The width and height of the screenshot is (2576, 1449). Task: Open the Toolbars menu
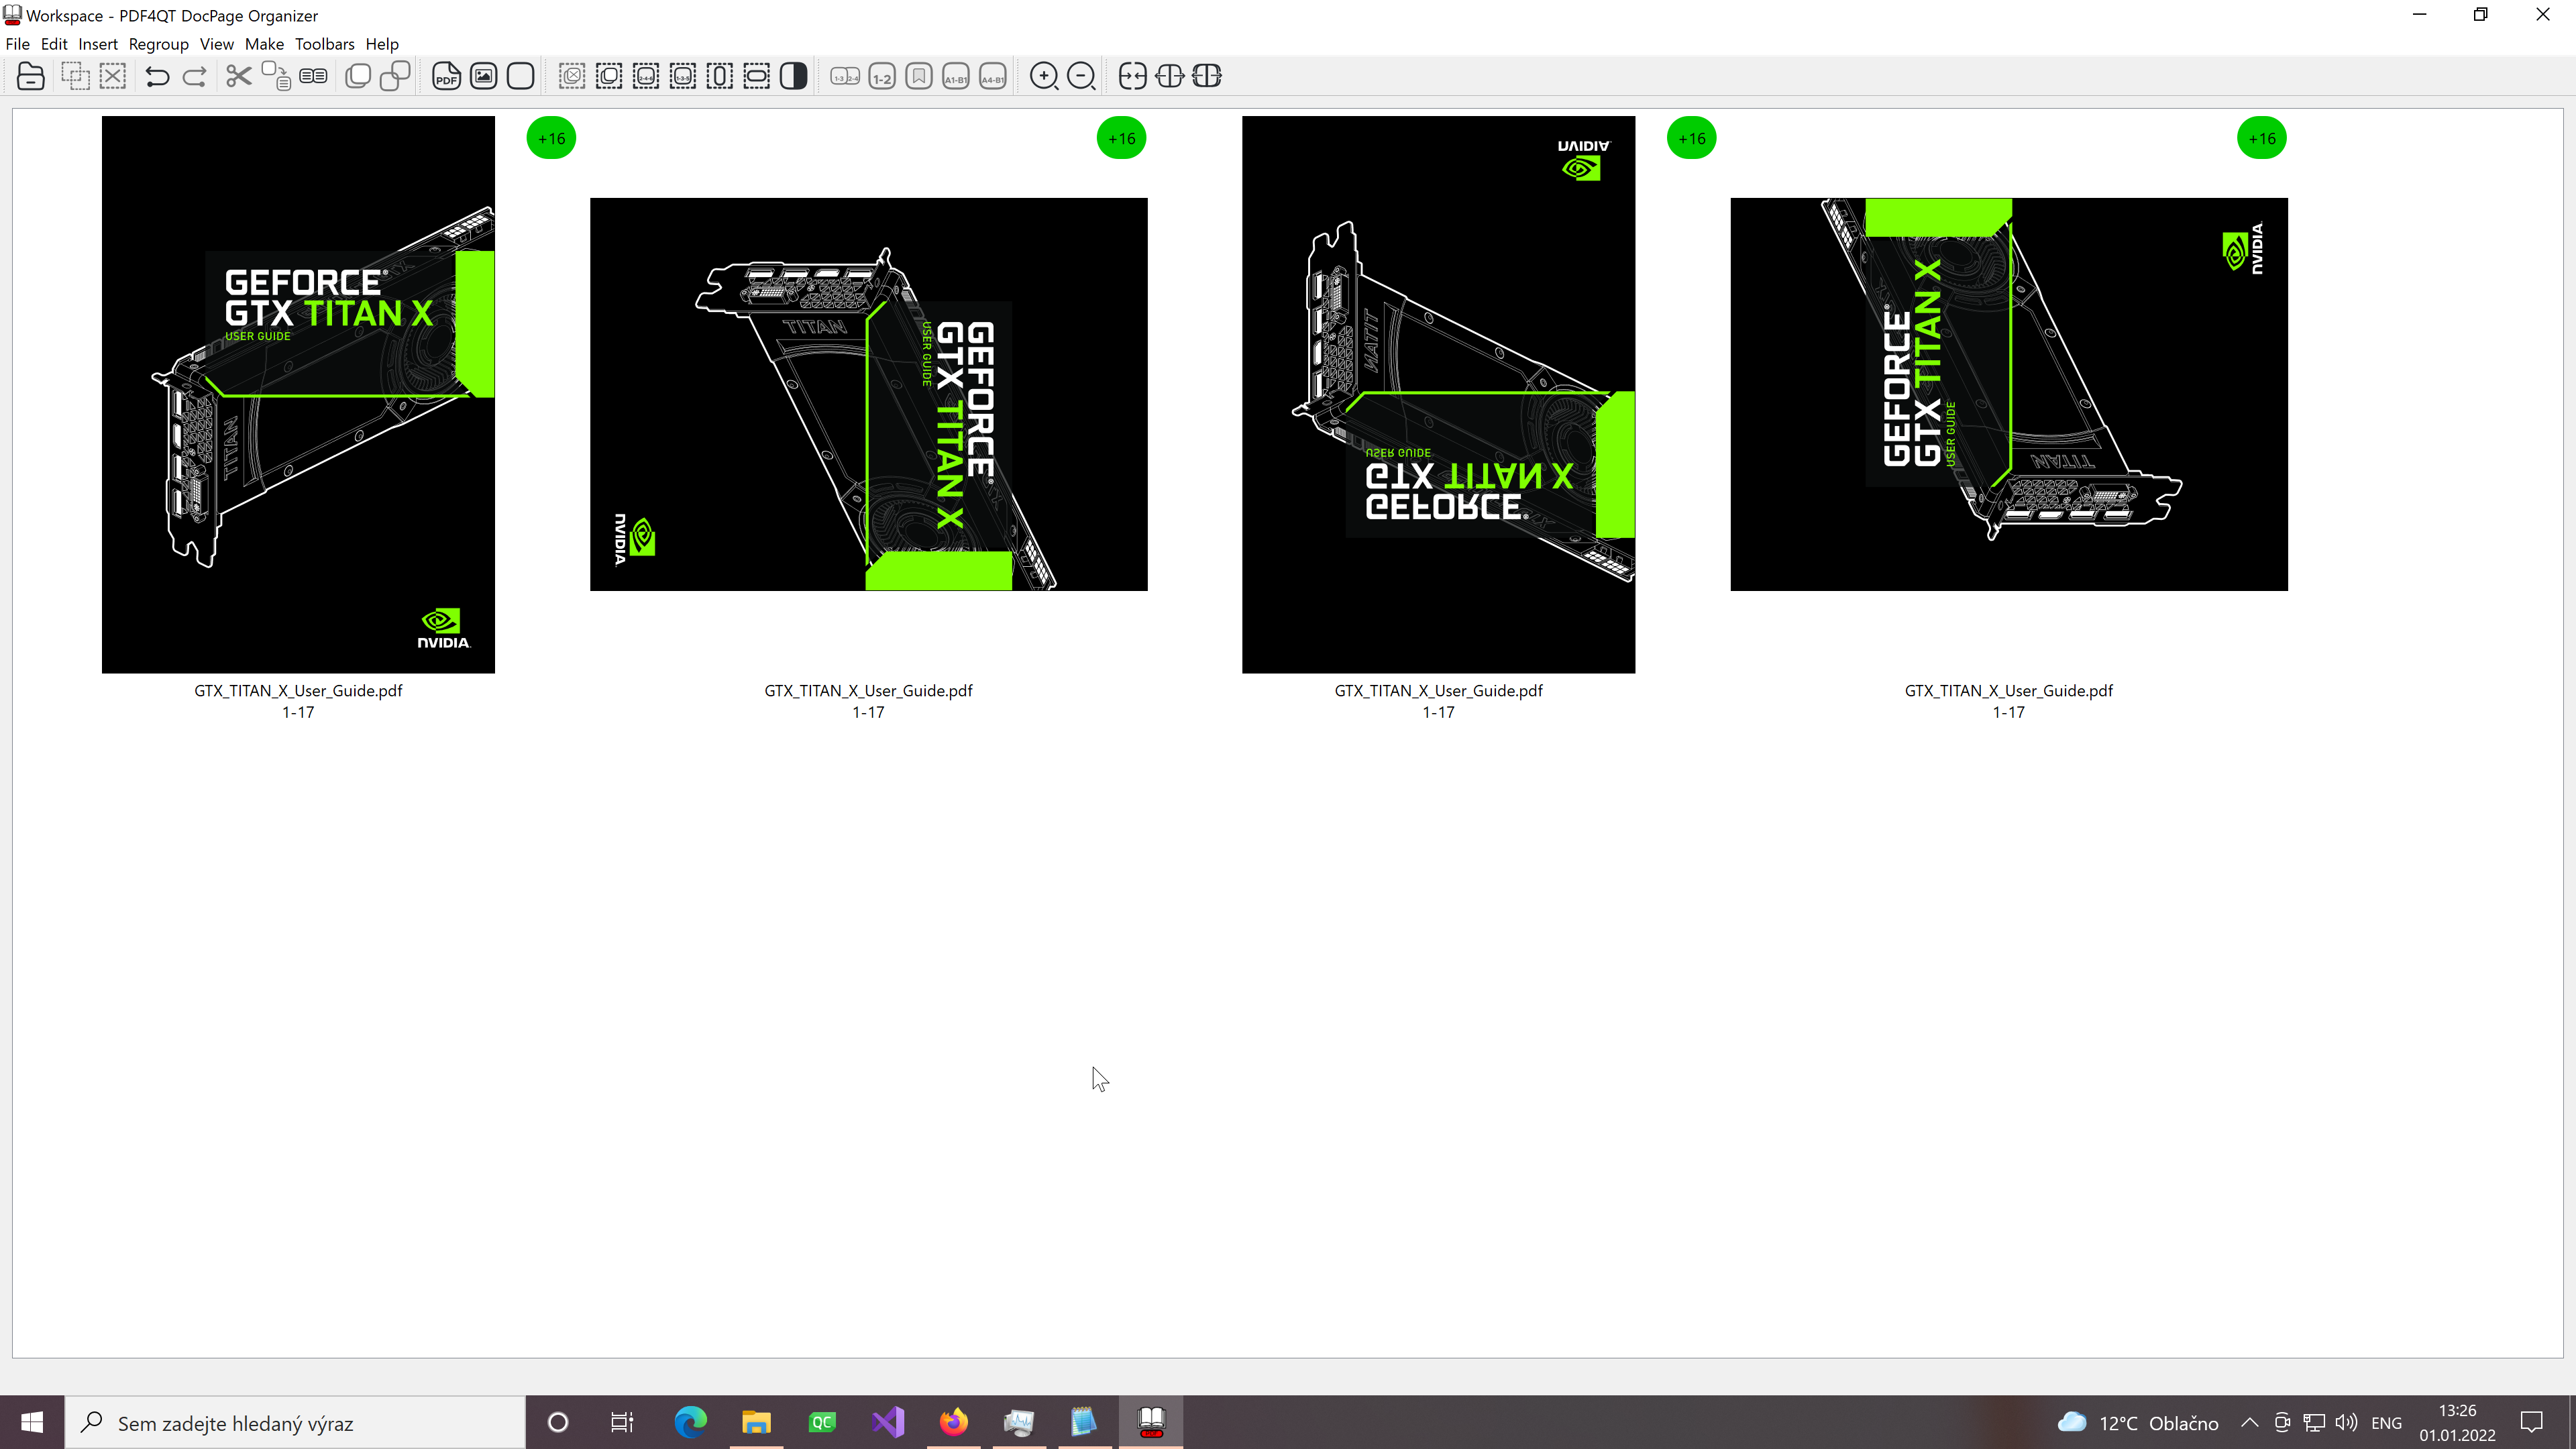coord(324,44)
